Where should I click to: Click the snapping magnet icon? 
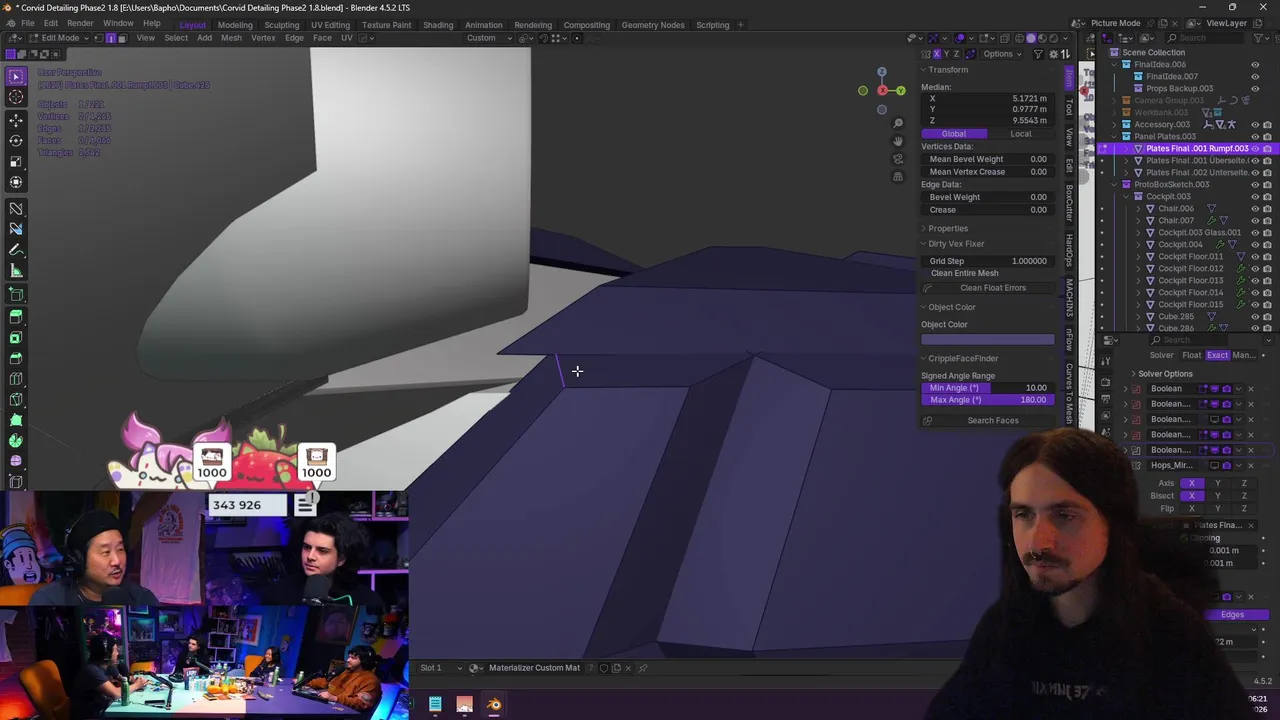542,38
